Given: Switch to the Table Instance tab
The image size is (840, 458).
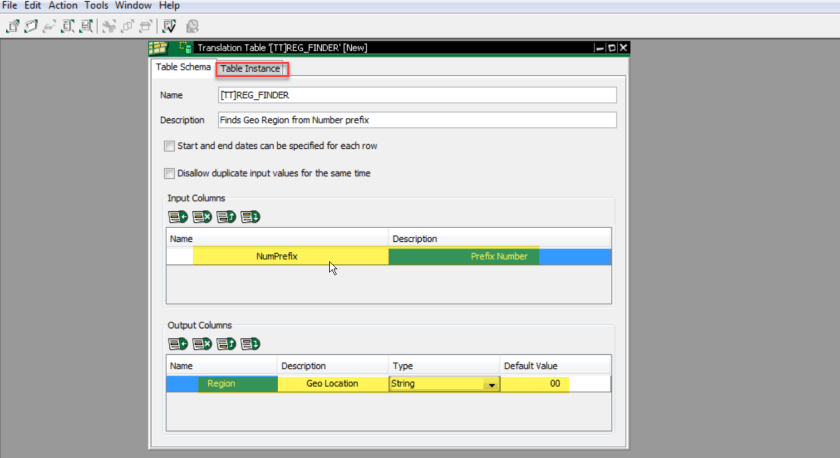Looking at the screenshot, I should pos(250,69).
